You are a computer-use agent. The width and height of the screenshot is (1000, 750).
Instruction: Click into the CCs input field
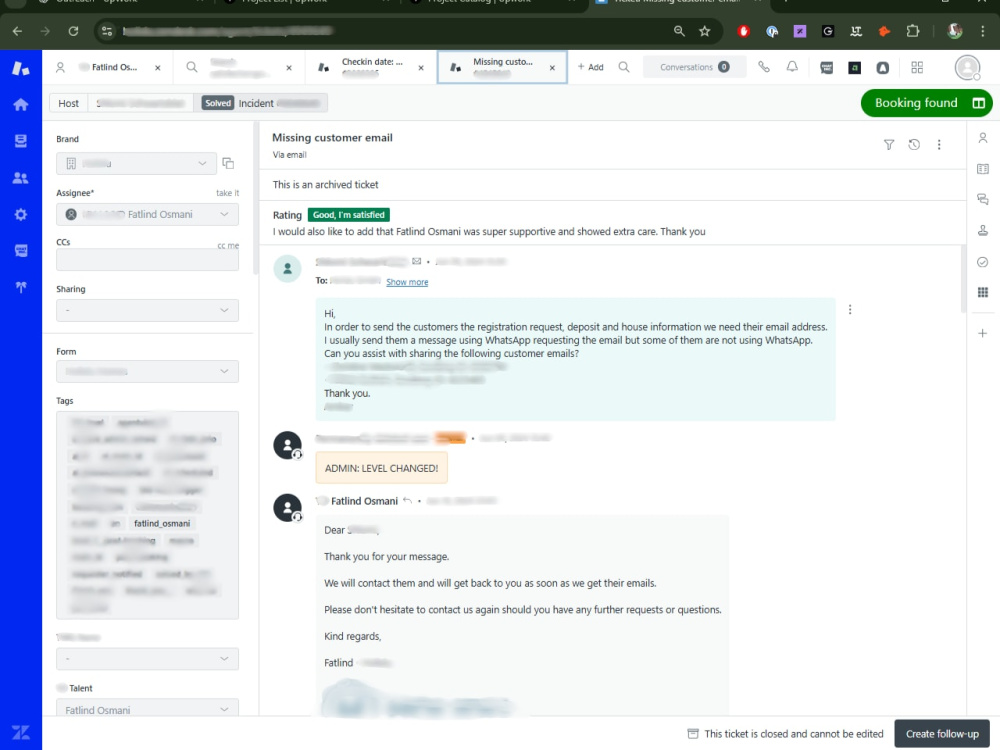(147, 260)
